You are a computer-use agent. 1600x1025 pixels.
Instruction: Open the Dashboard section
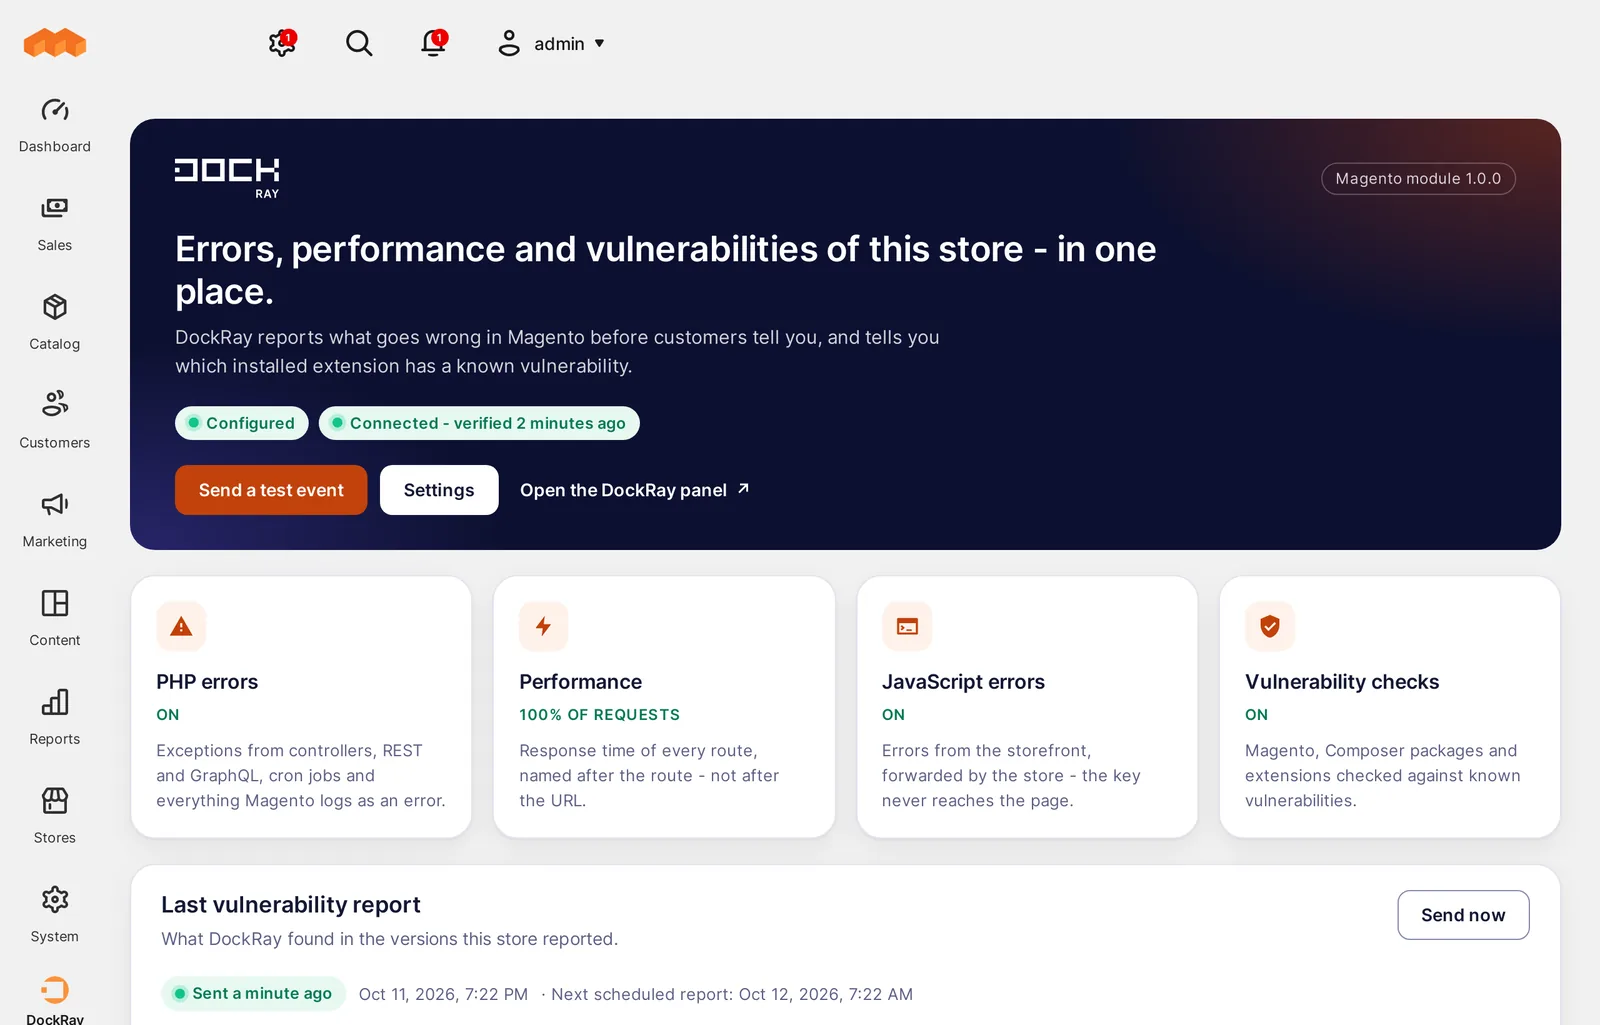[x=55, y=125]
